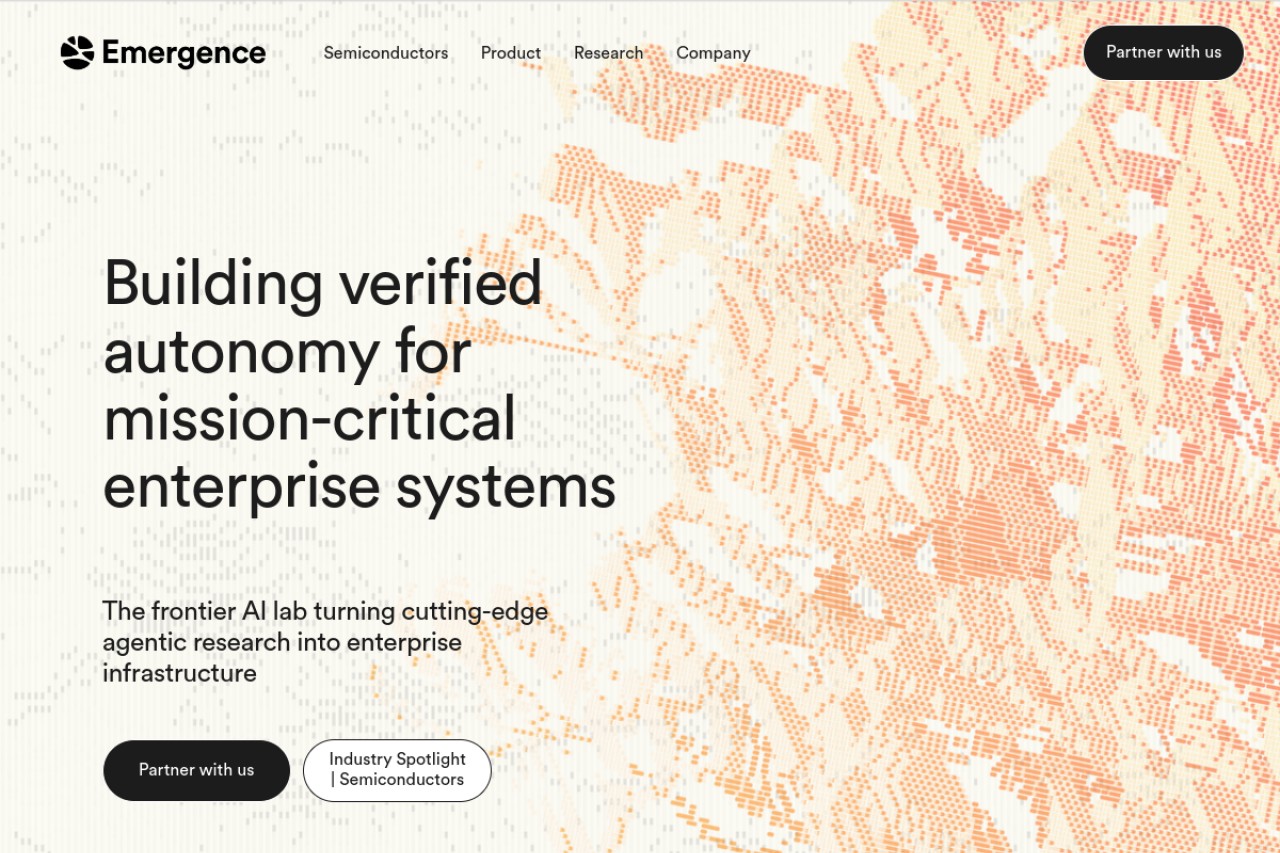This screenshot has width=1280, height=853.
Task: Click "agentic research into enterprise" tagline line
Action: pos(282,642)
